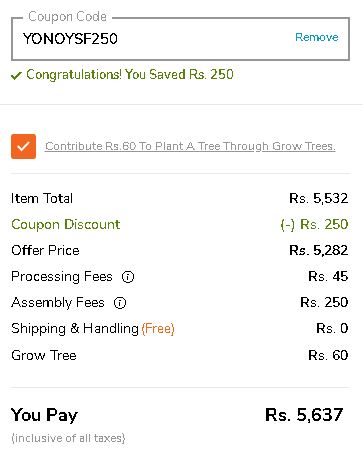The image size is (363, 462).
Task: Open the Grow Trees contribution link
Action: [x=190, y=146]
